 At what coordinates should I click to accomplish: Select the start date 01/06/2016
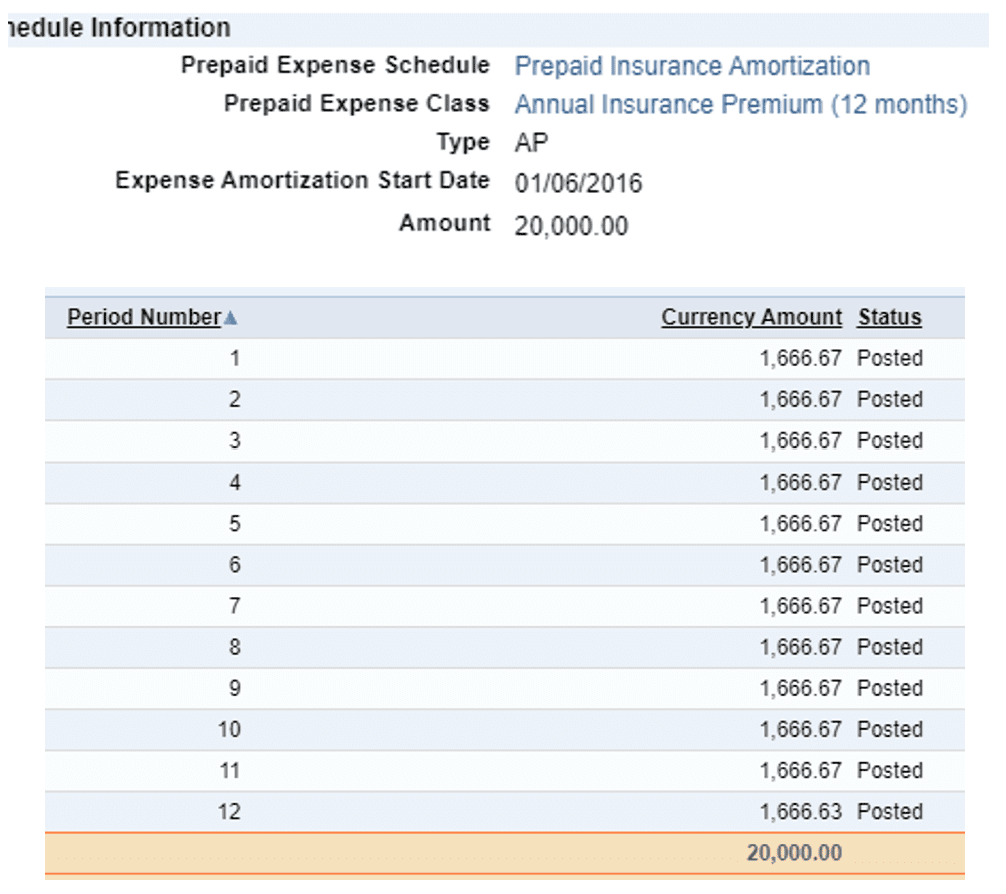pos(578,184)
